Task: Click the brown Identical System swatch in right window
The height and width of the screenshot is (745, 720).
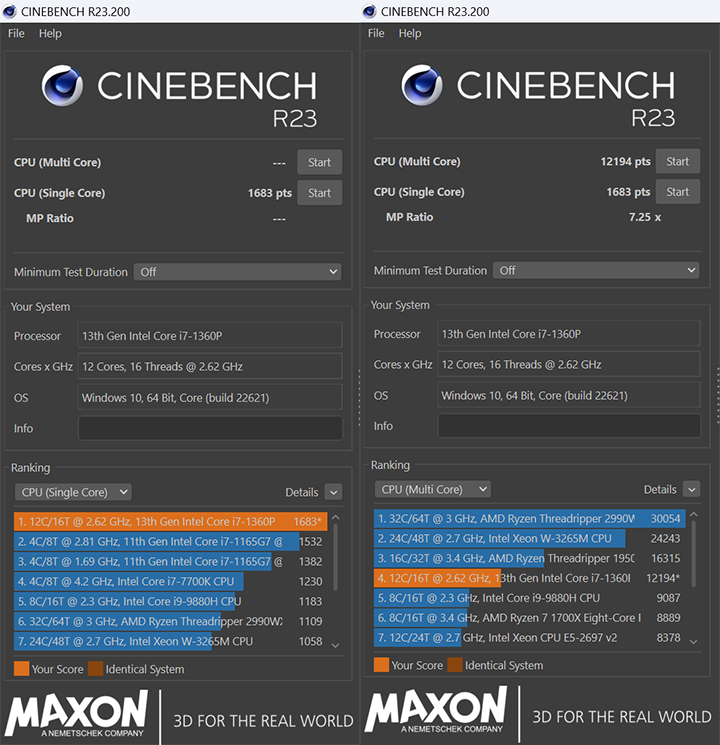Action: [455, 665]
